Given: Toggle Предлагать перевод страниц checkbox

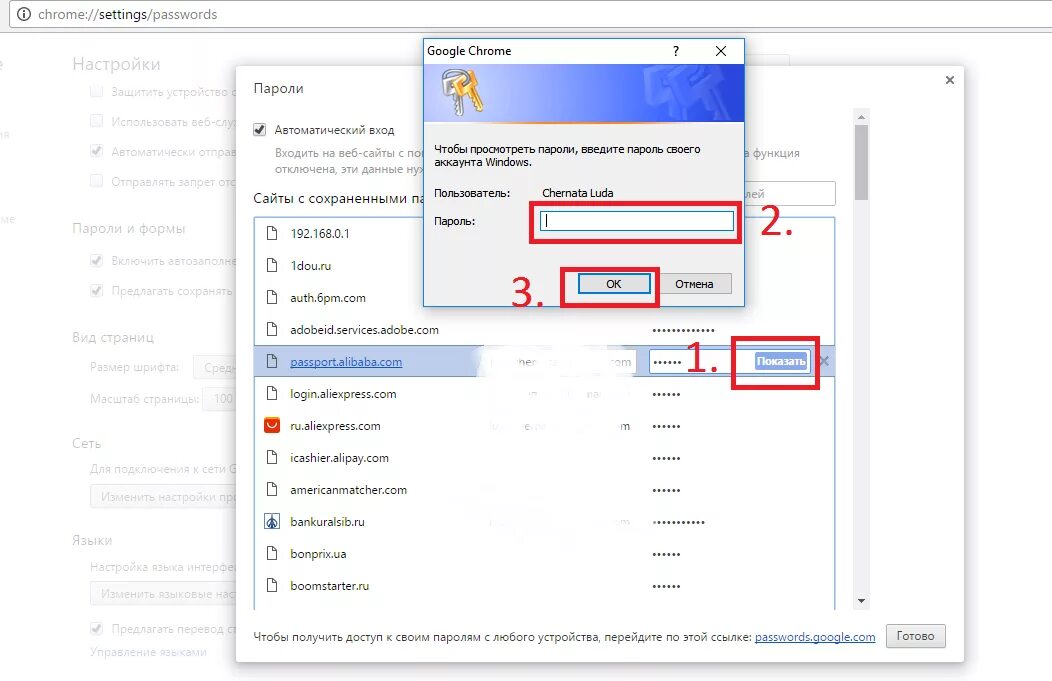Looking at the screenshot, I should pos(97,629).
